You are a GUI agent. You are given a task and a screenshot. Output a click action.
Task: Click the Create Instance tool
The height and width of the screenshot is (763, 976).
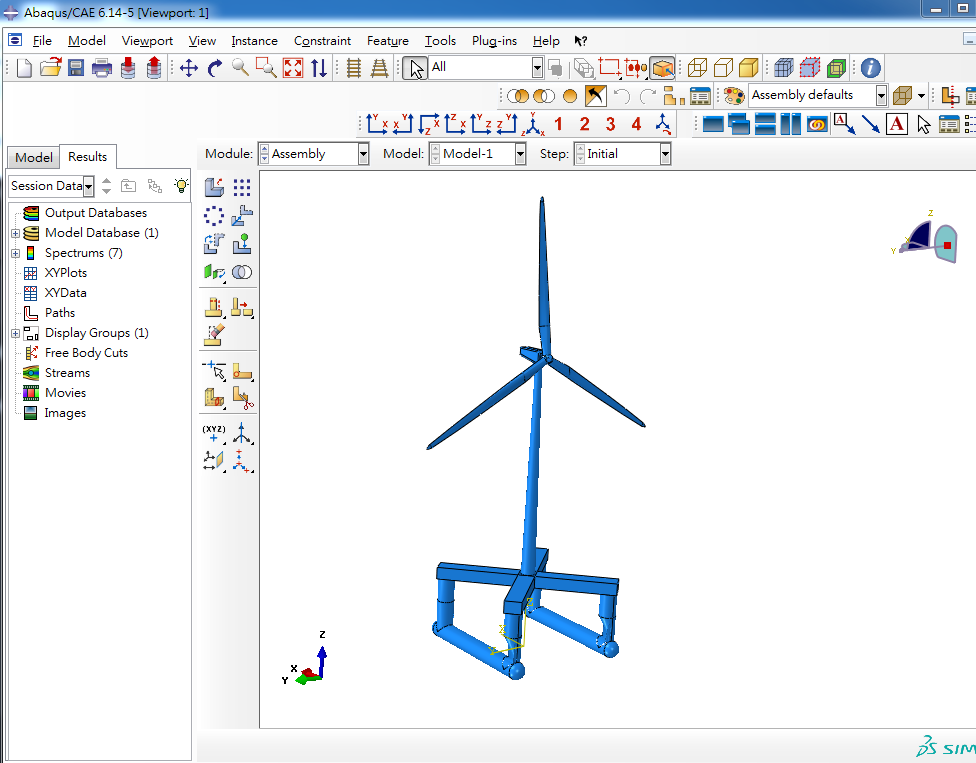[214, 187]
